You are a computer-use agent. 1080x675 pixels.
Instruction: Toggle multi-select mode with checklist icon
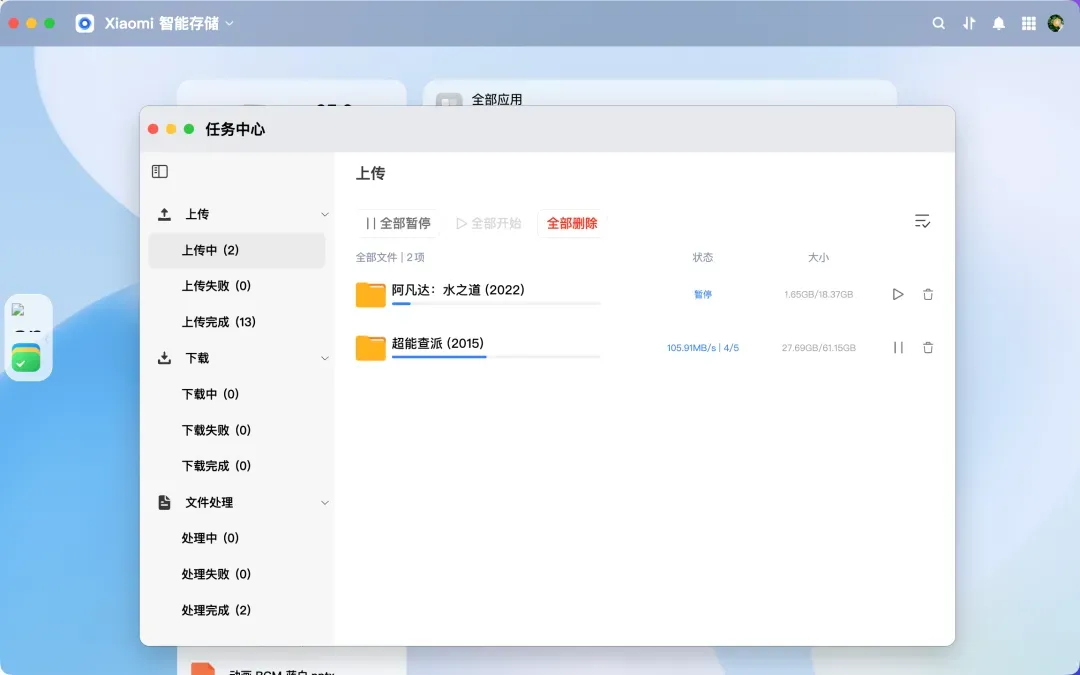922,221
